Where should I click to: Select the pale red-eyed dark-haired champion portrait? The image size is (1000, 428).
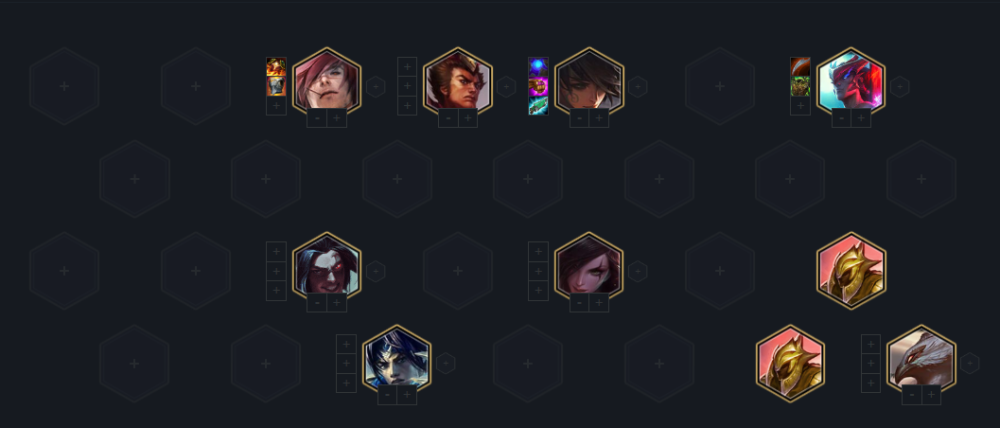pos(327,270)
